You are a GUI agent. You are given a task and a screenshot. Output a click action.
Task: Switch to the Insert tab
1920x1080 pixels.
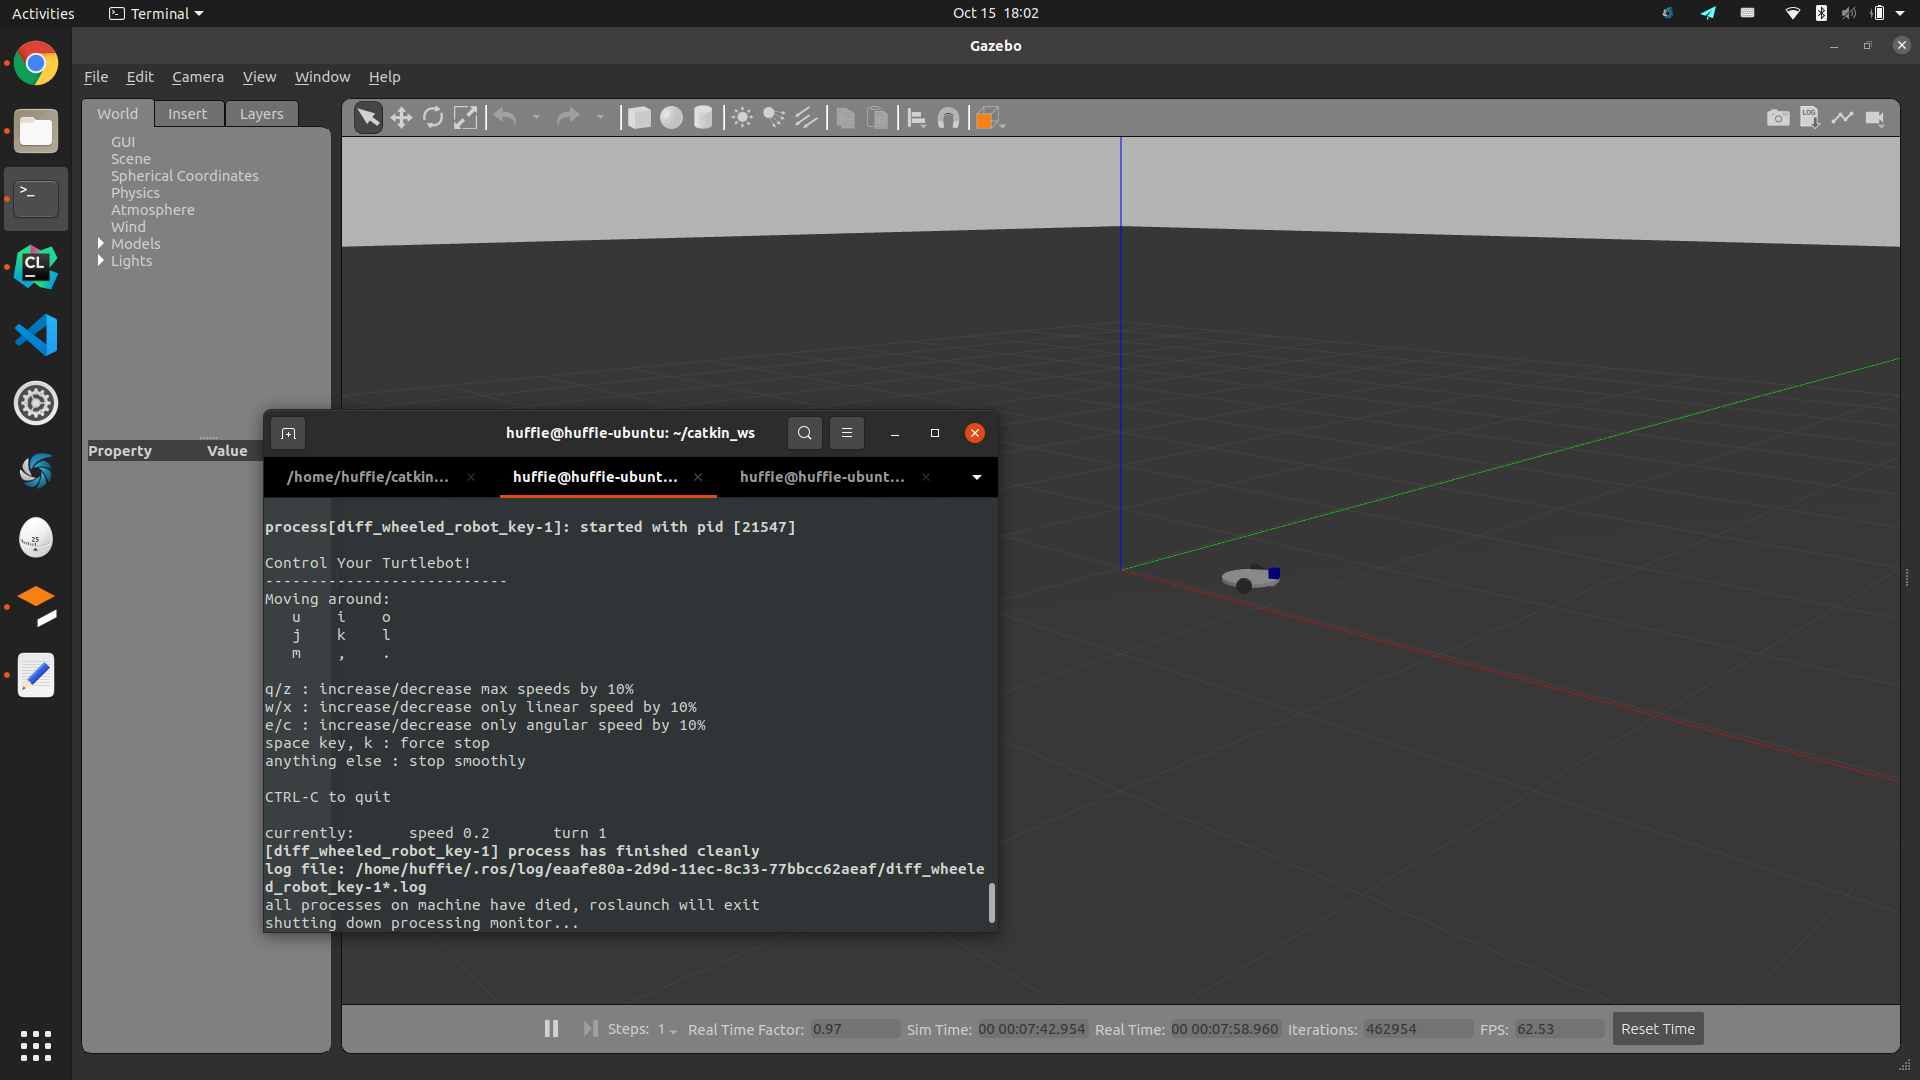pos(188,114)
